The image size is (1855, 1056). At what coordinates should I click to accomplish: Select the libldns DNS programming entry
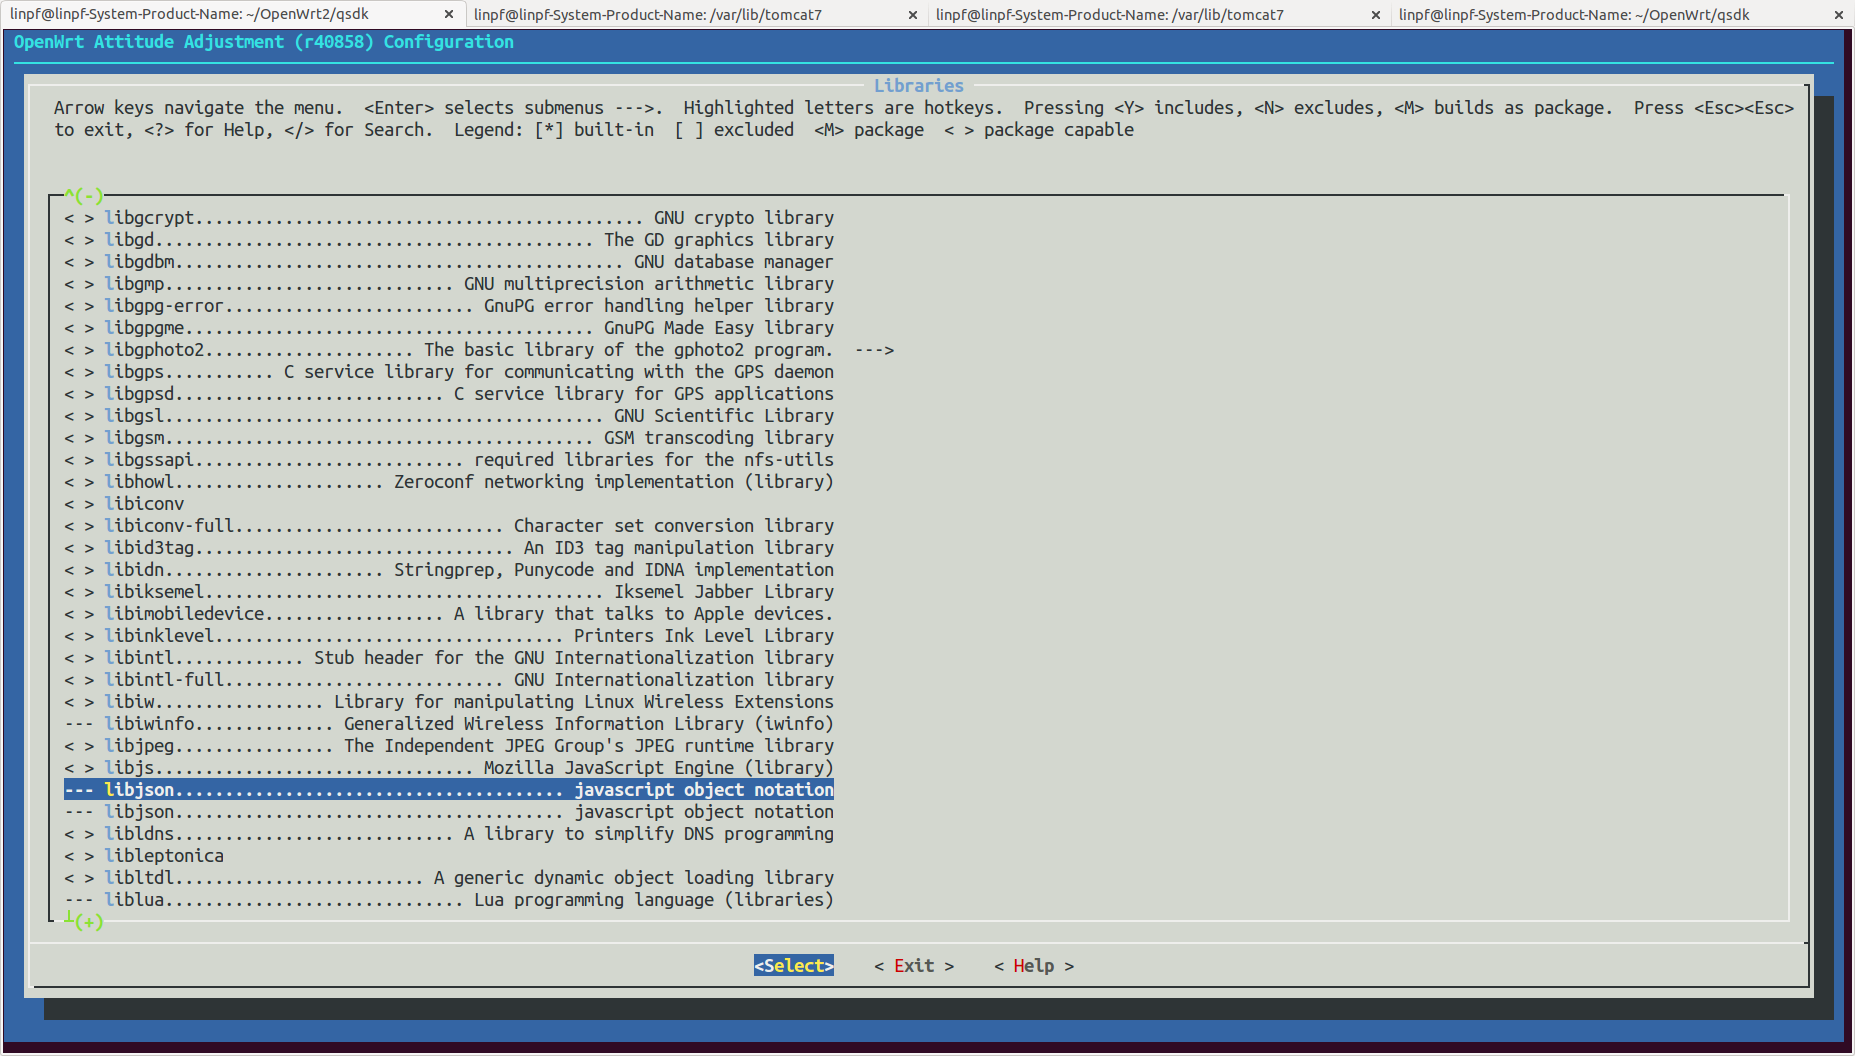click(448, 834)
